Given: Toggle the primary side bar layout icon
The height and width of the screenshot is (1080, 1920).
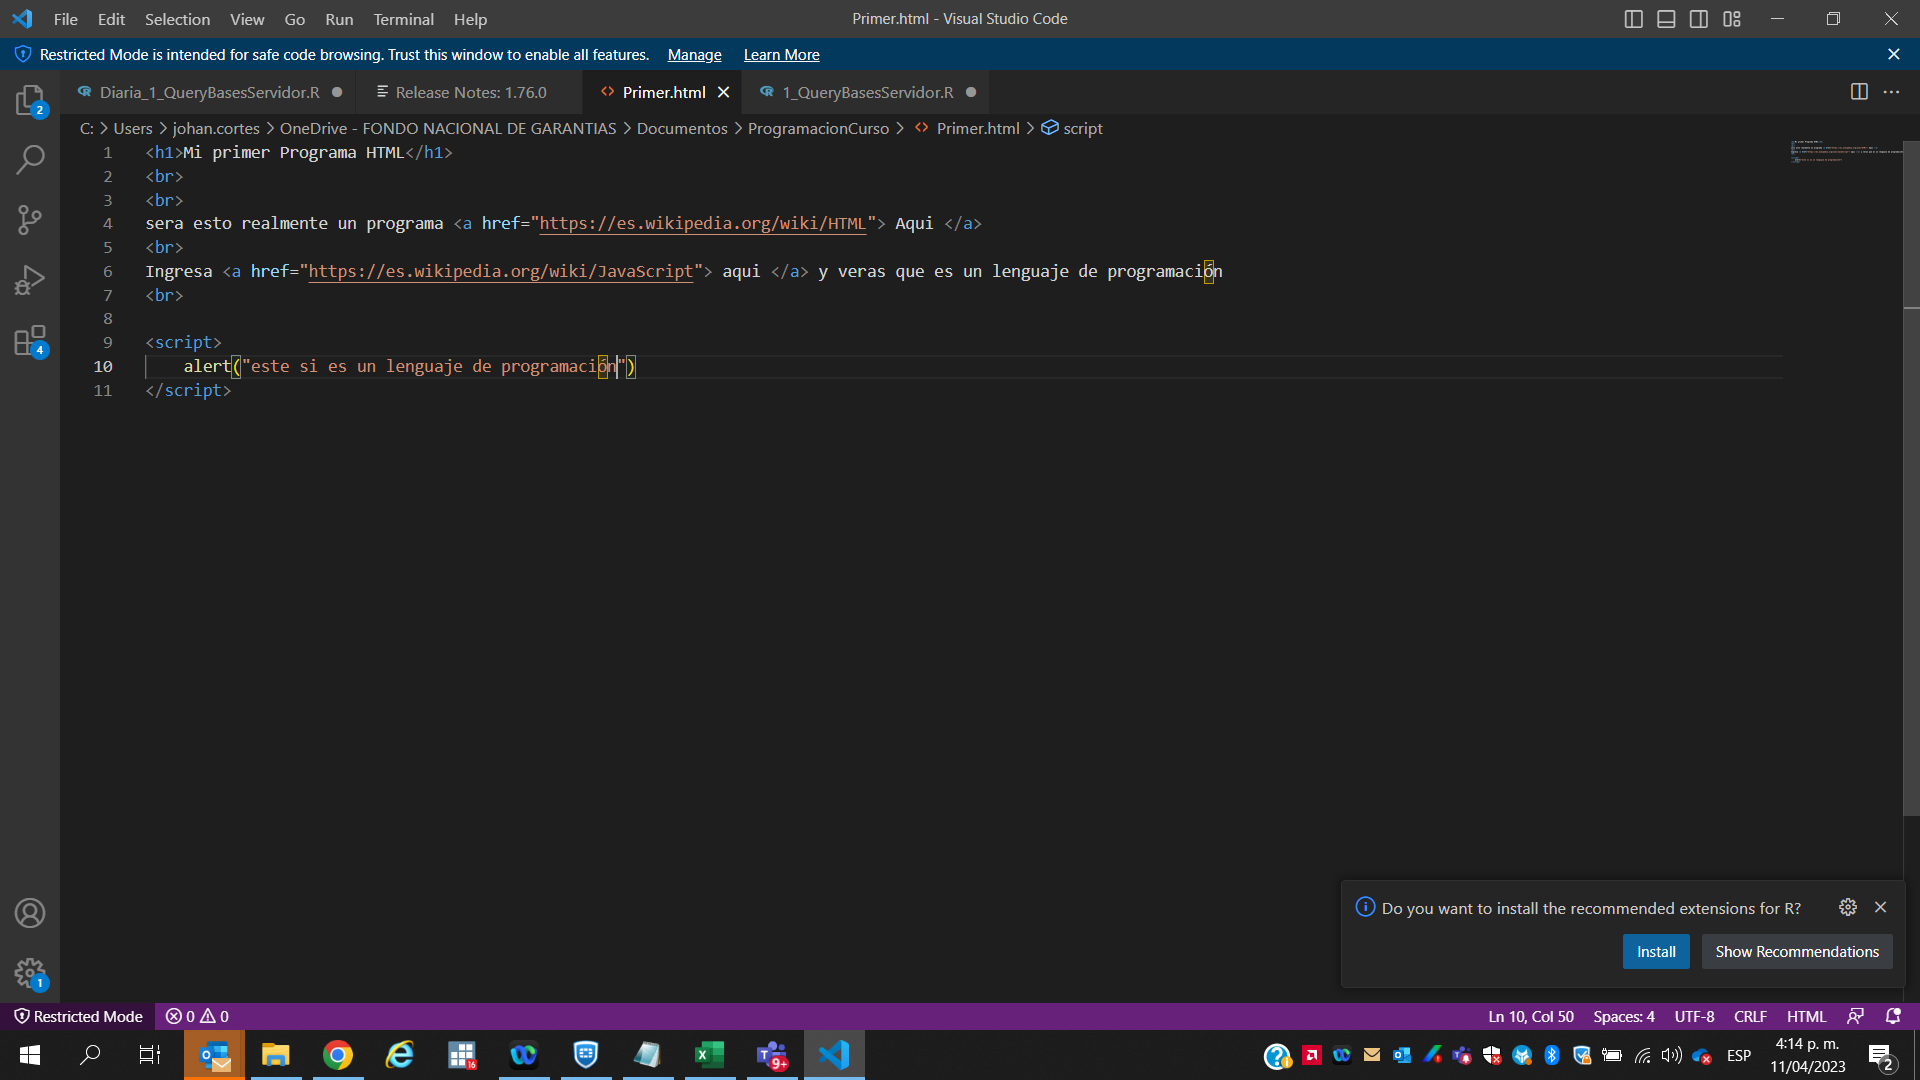Looking at the screenshot, I should [1633, 19].
